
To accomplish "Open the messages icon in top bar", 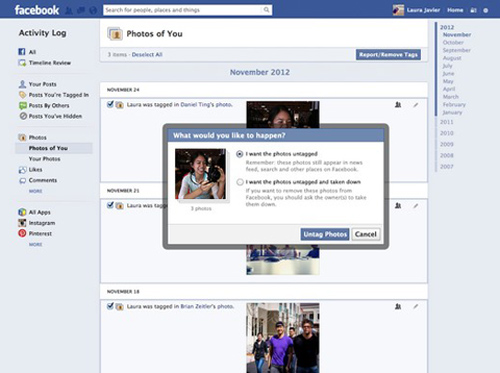I will (x=81, y=11).
